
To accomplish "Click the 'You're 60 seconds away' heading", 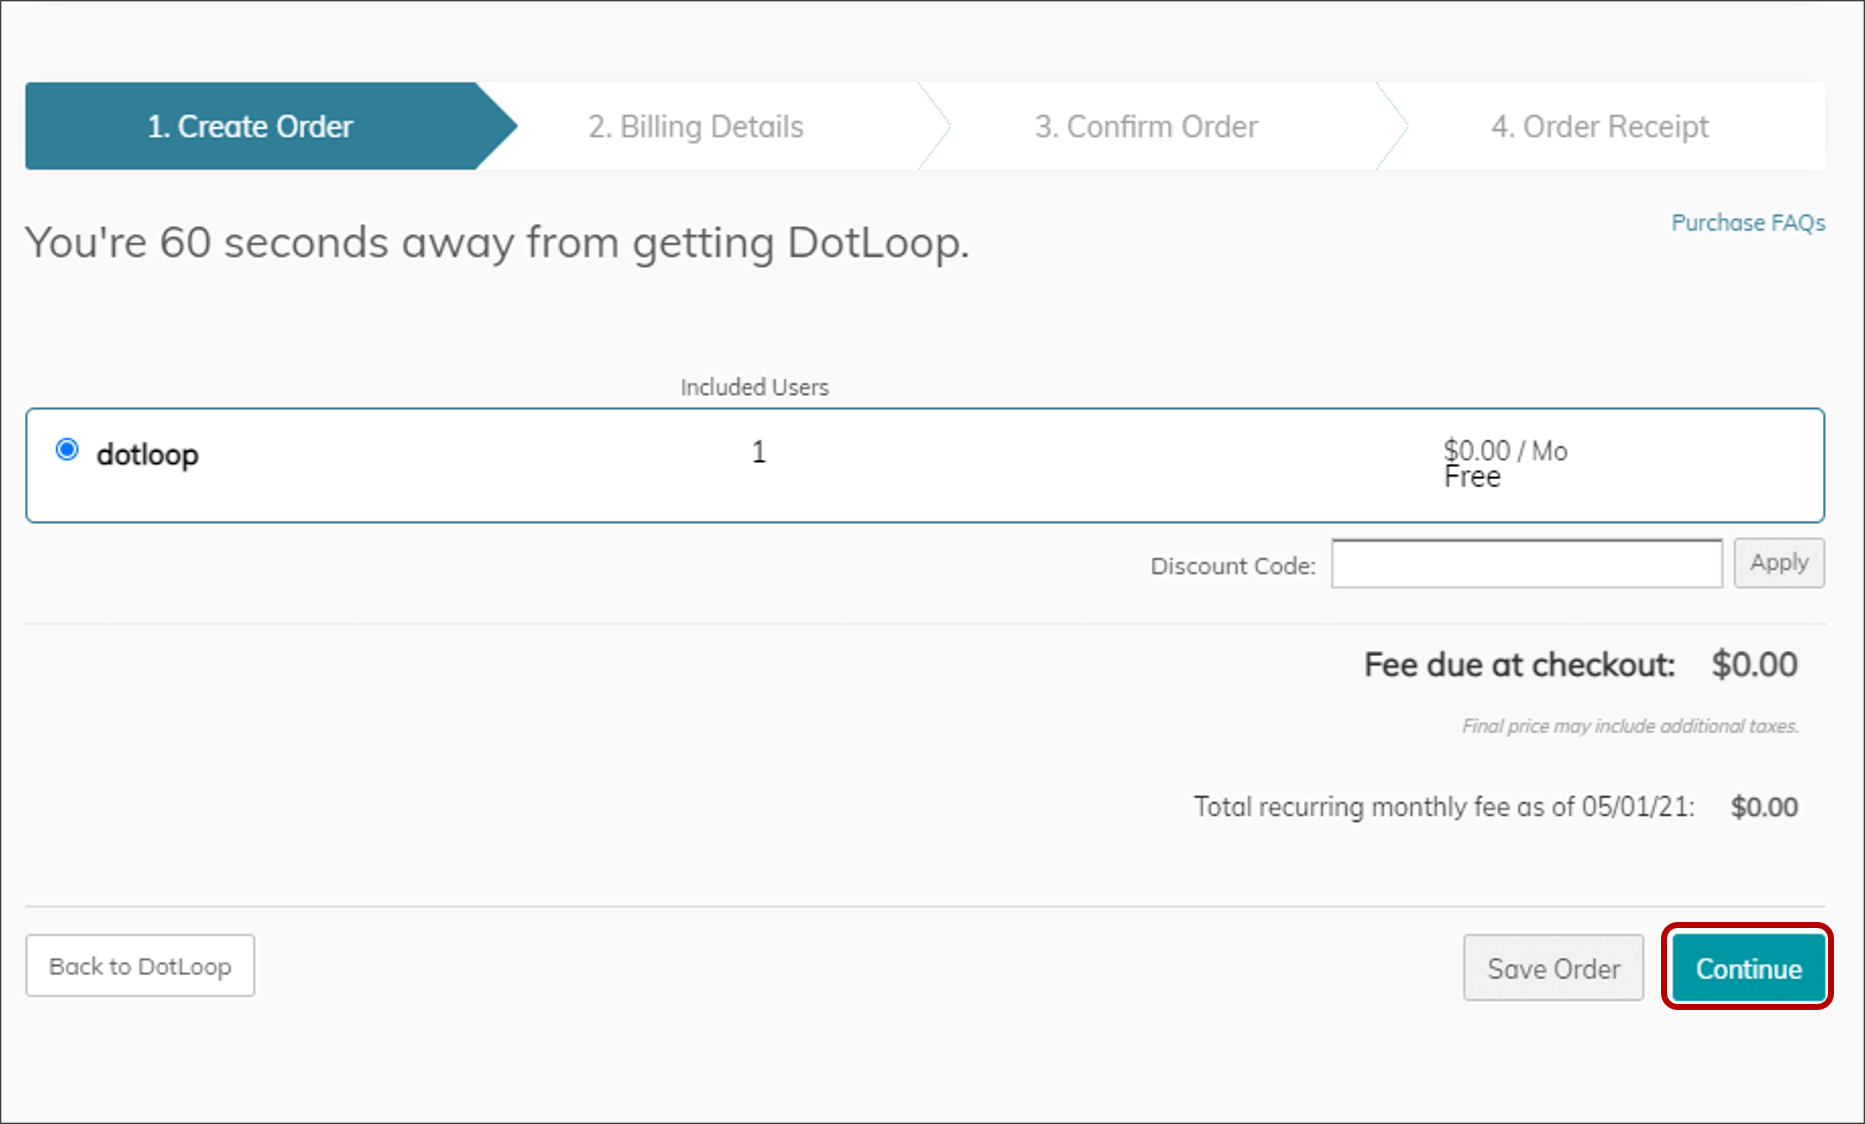I will [x=497, y=243].
